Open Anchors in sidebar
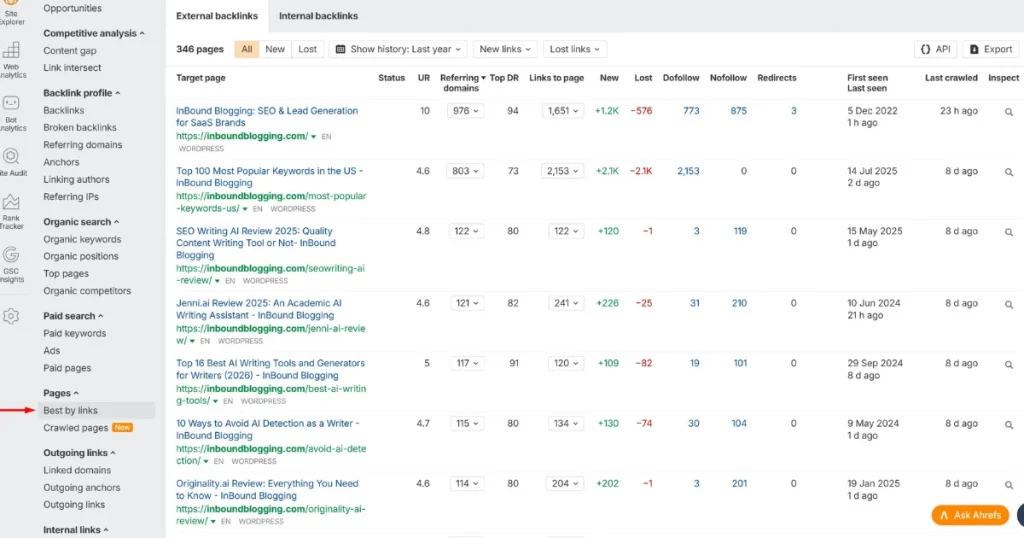The height and width of the screenshot is (538, 1024). click(61, 162)
